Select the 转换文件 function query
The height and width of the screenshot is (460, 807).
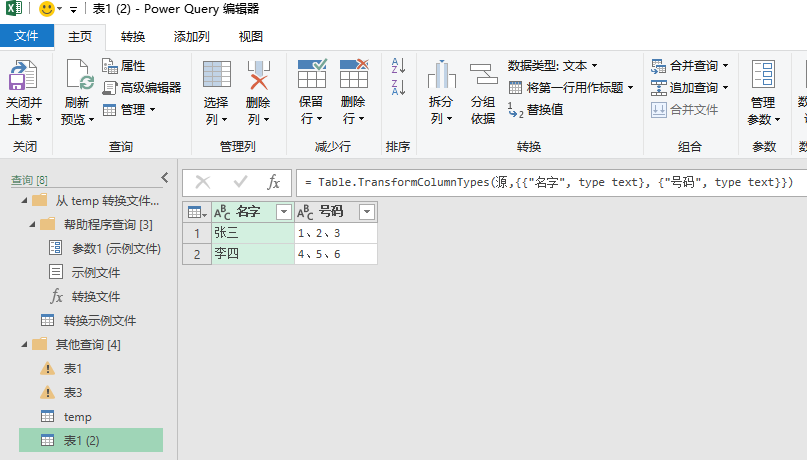(85, 296)
